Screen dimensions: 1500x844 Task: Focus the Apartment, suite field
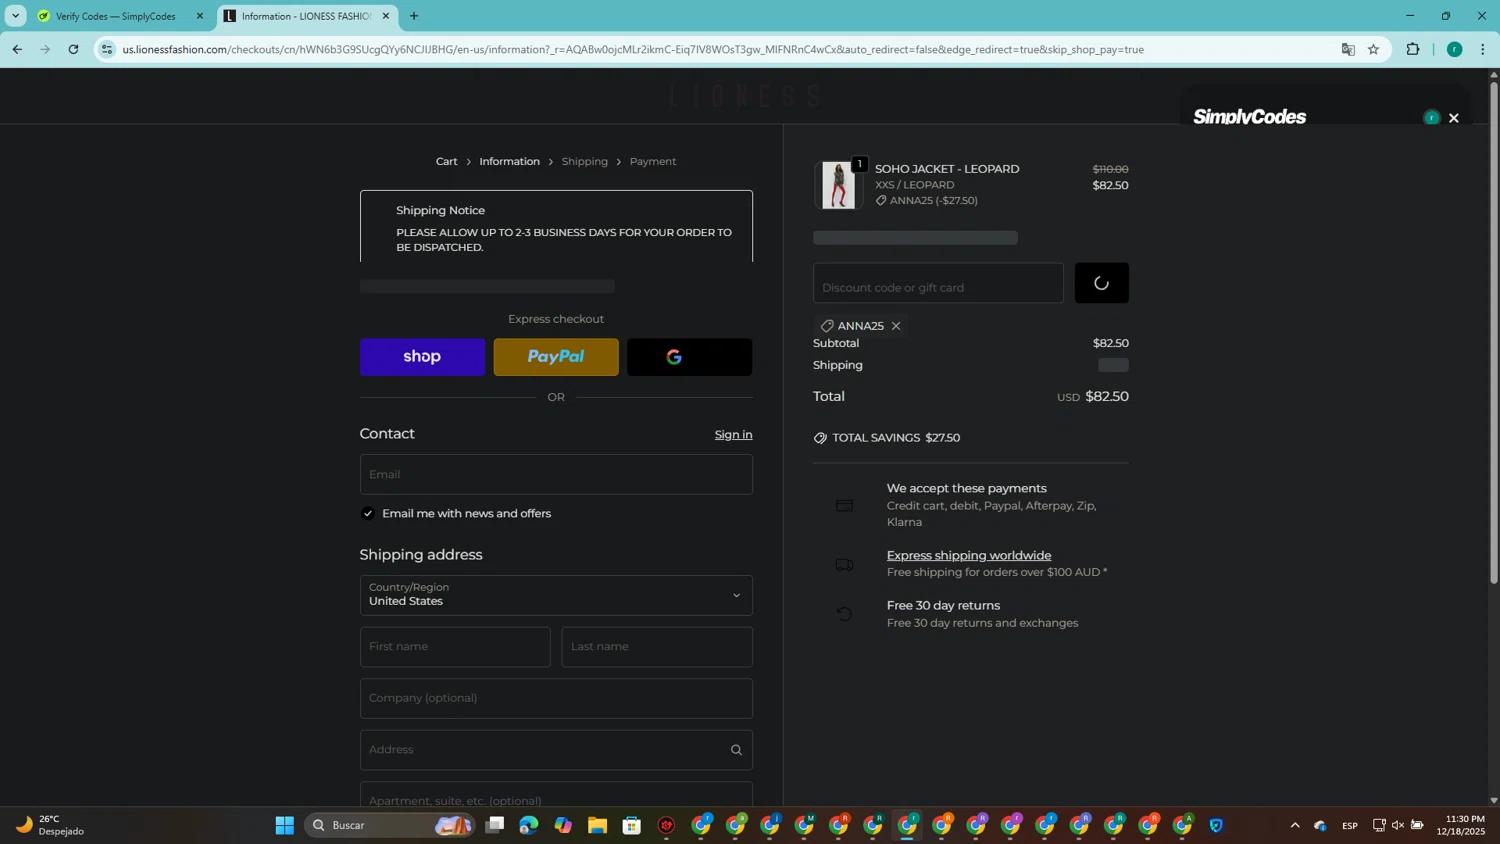point(556,795)
